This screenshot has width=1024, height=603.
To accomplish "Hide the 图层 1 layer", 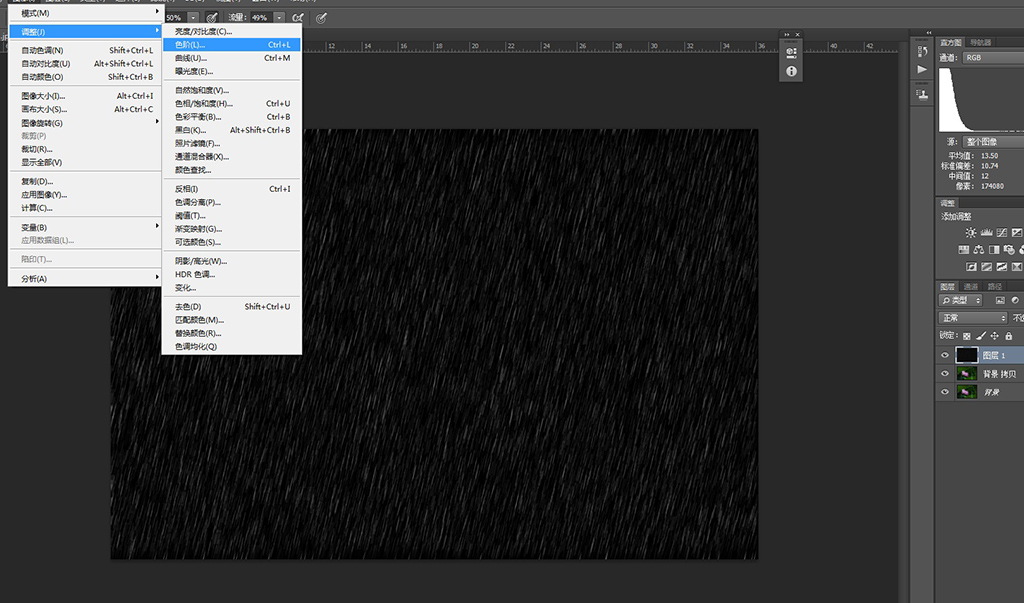I will tap(945, 355).
